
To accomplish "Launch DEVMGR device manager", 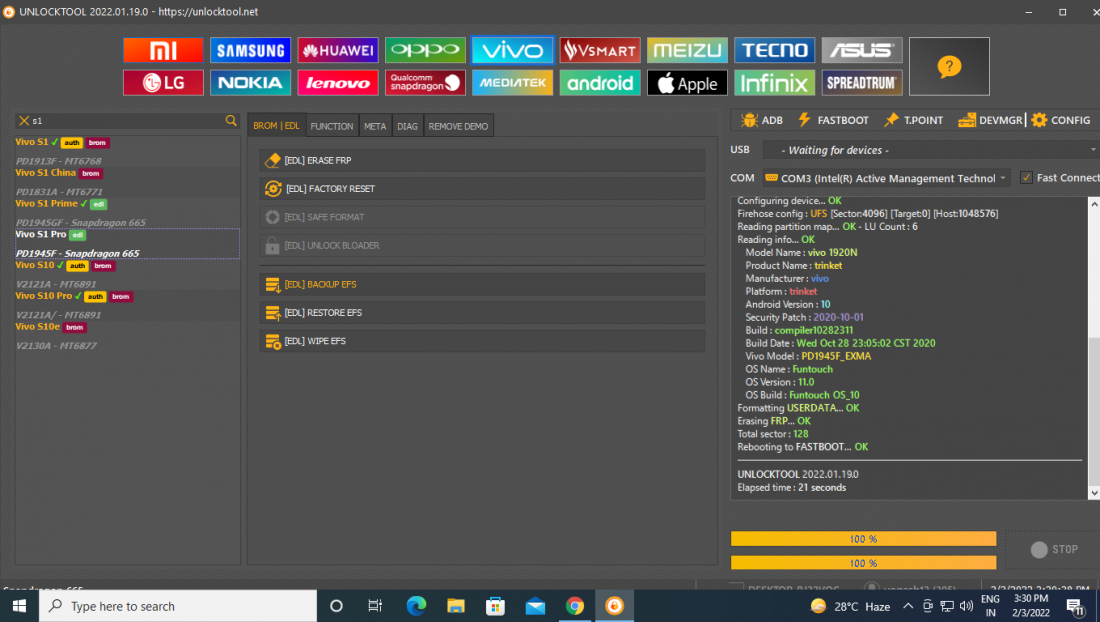I will tap(991, 120).
